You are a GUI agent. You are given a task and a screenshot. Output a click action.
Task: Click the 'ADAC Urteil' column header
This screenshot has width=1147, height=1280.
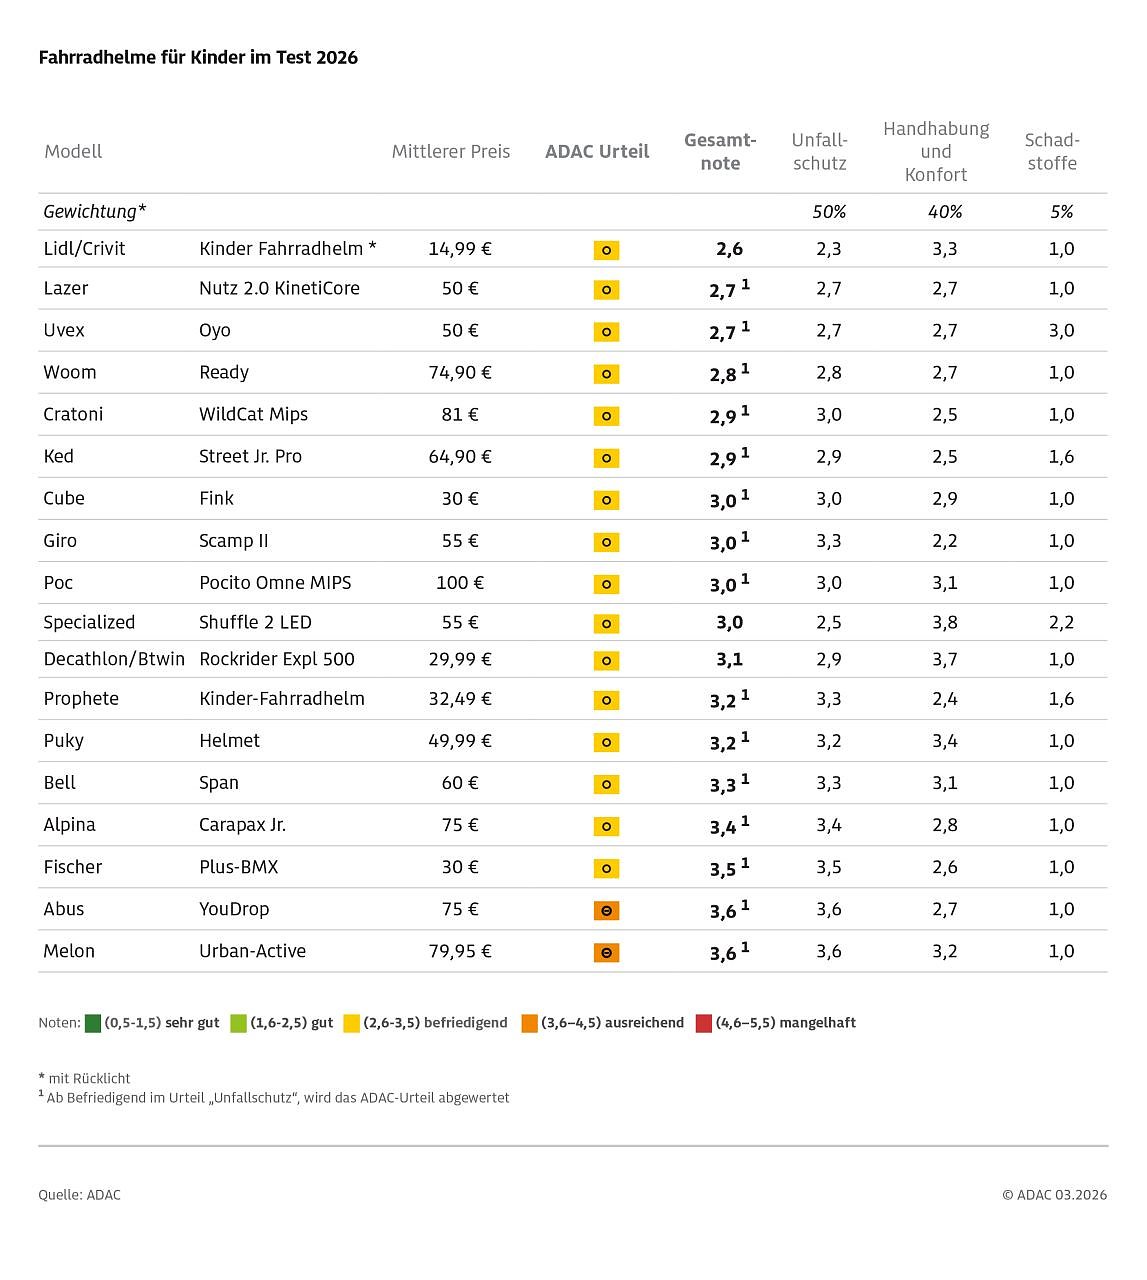click(x=597, y=152)
